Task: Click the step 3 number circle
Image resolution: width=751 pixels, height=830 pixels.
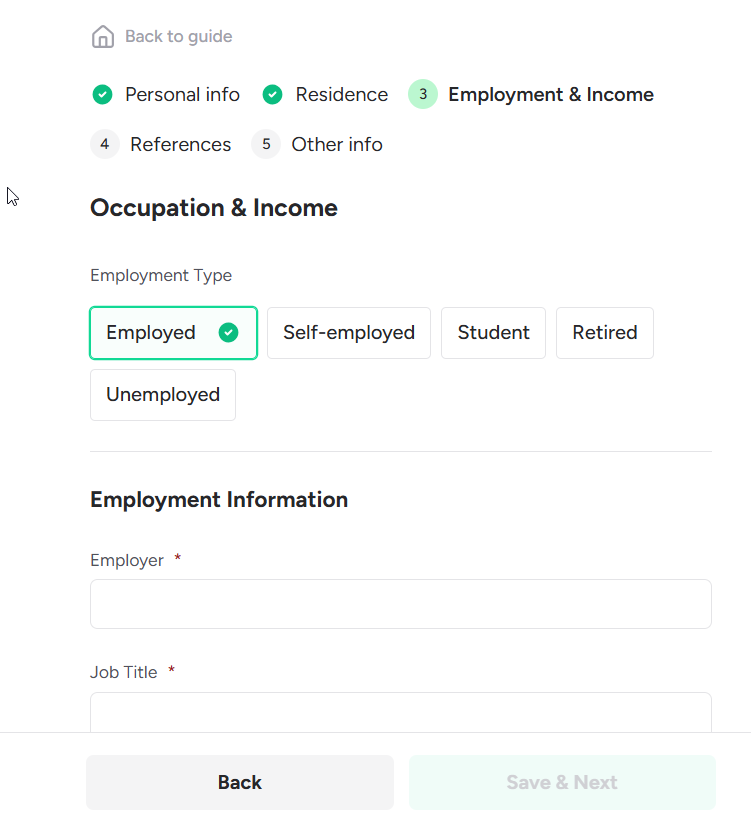Action: pyautogui.click(x=423, y=95)
